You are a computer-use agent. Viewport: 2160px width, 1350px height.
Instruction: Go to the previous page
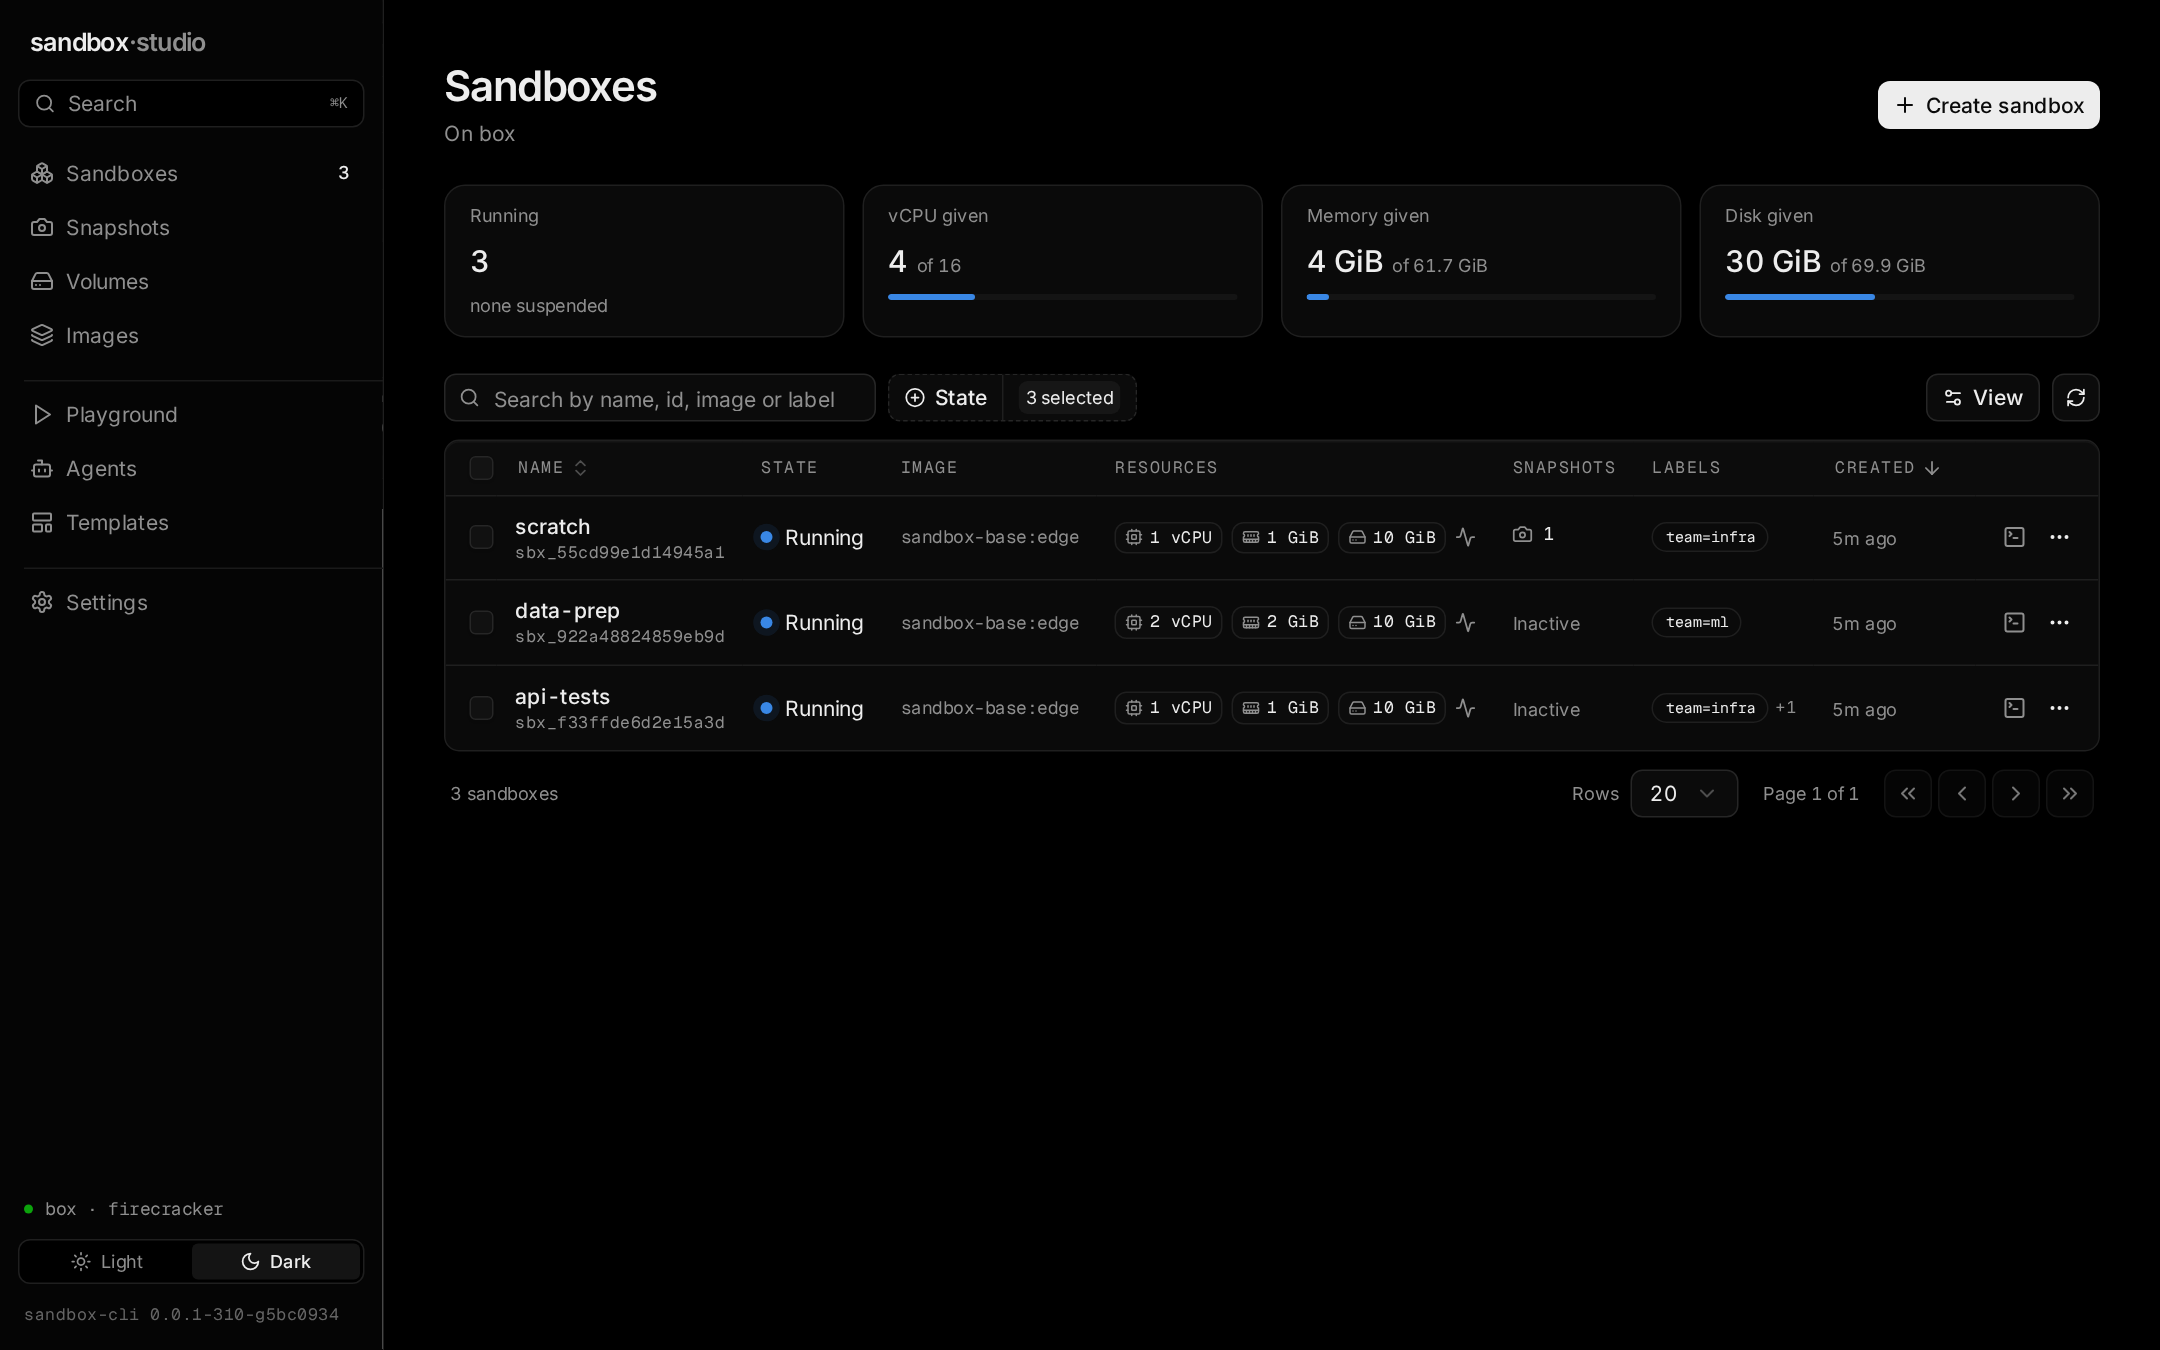pos(1961,793)
